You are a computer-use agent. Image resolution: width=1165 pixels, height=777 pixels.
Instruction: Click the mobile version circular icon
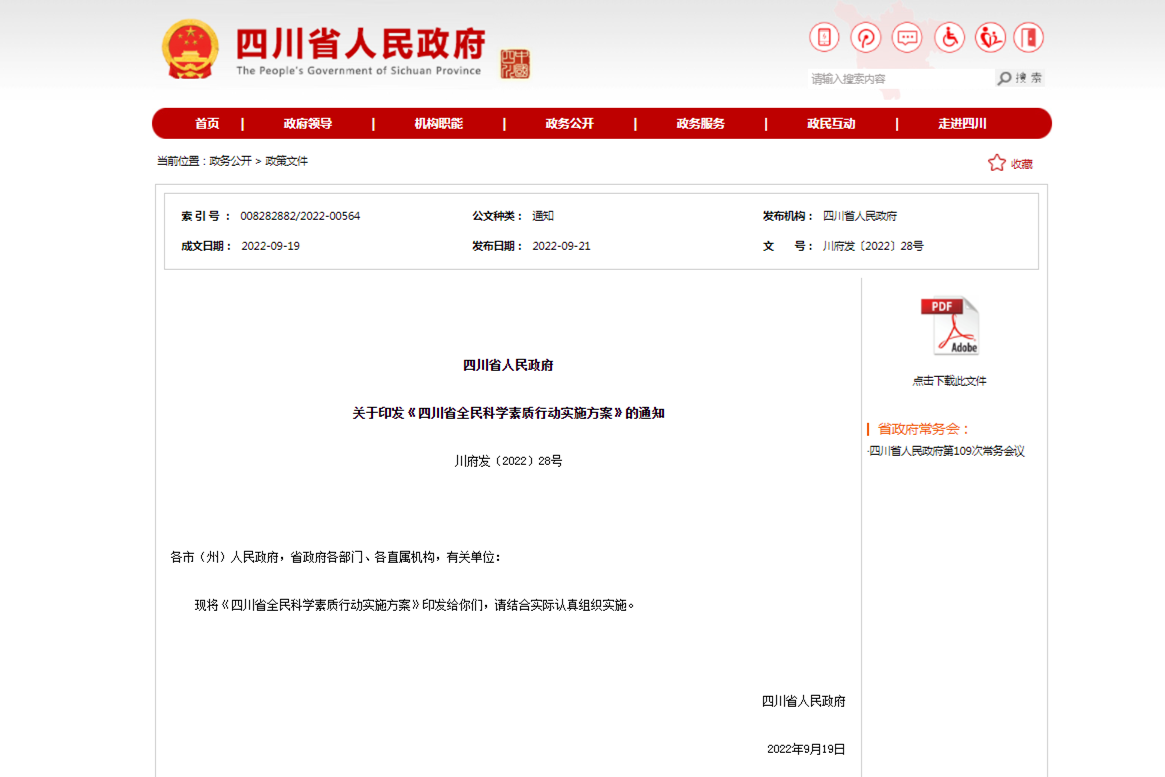click(823, 37)
